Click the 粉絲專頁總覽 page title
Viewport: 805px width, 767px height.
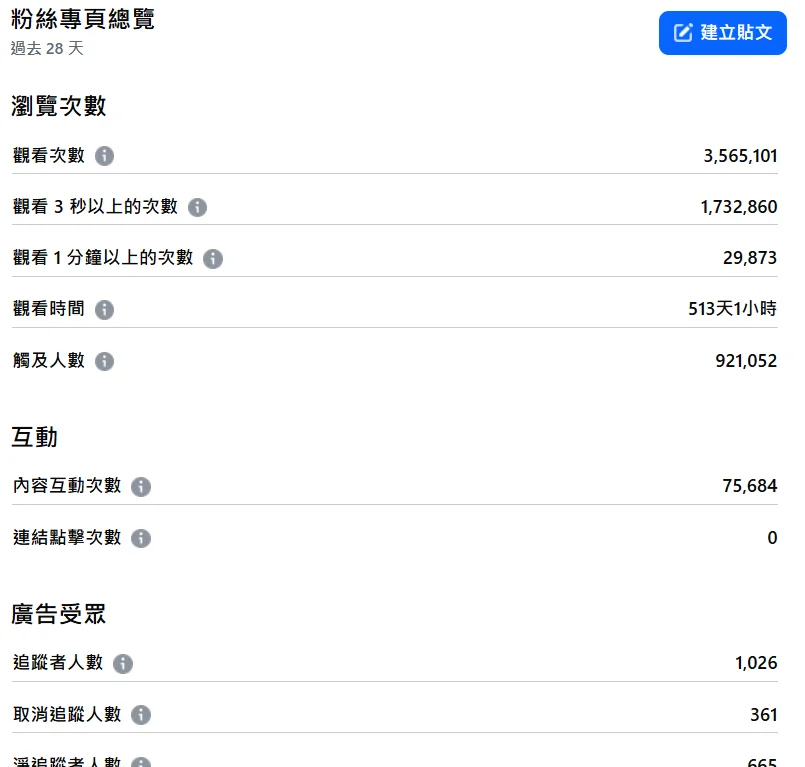[x=83, y=19]
